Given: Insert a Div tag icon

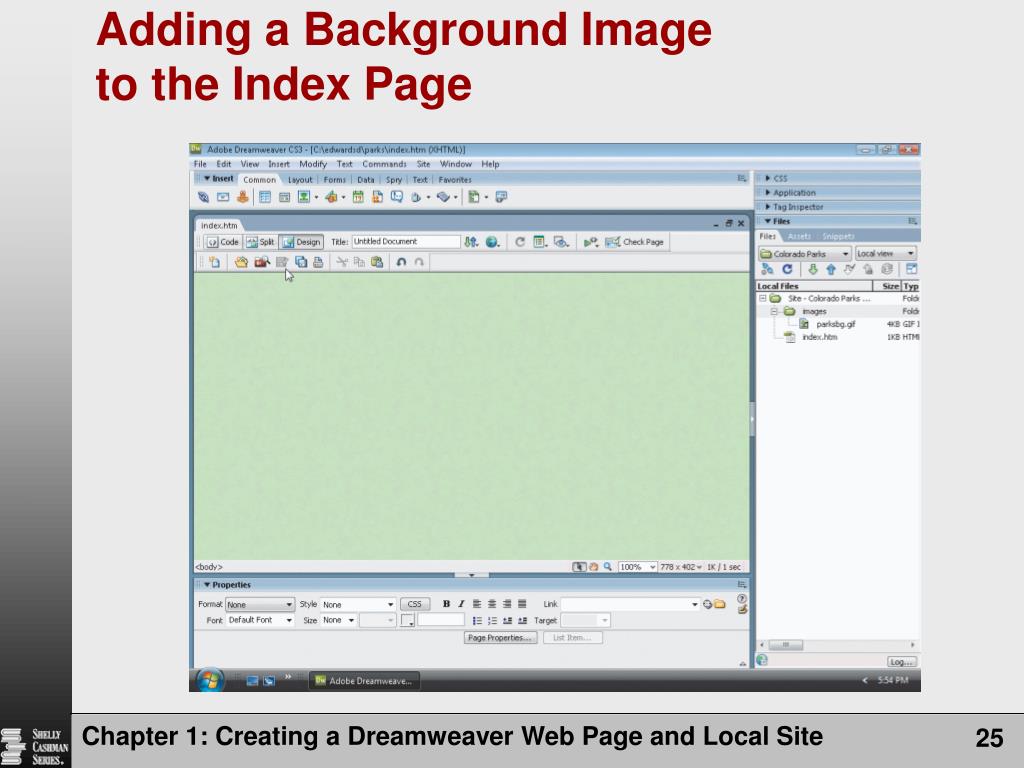Looking at the screenshot, I should click(285, 197).
